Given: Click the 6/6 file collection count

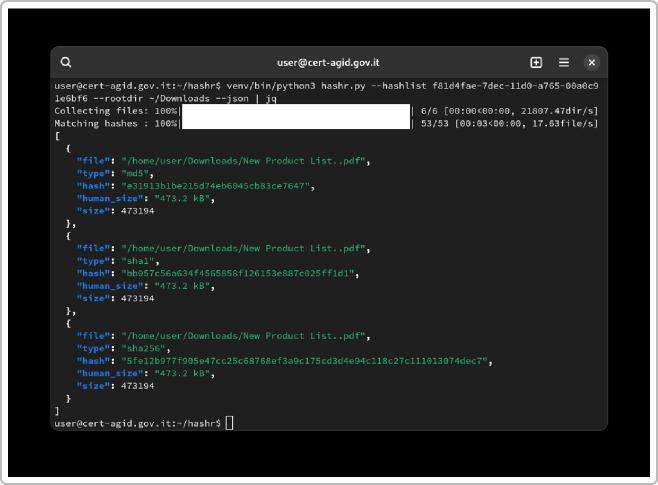Looking at the screenshot, I should tap(431, 110).
